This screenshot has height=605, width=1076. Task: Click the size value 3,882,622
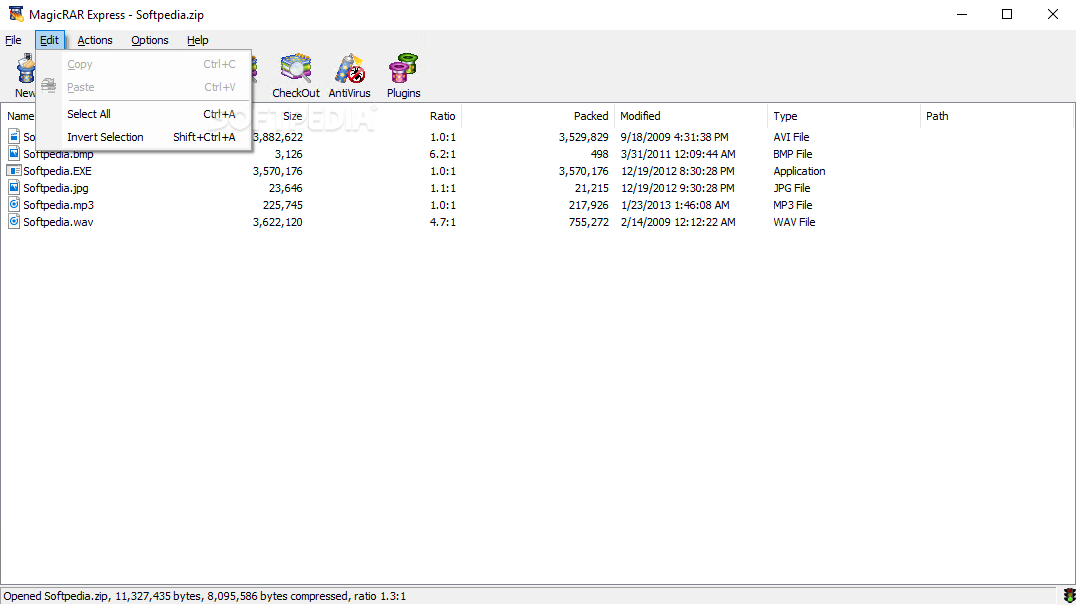pos(277,137)
